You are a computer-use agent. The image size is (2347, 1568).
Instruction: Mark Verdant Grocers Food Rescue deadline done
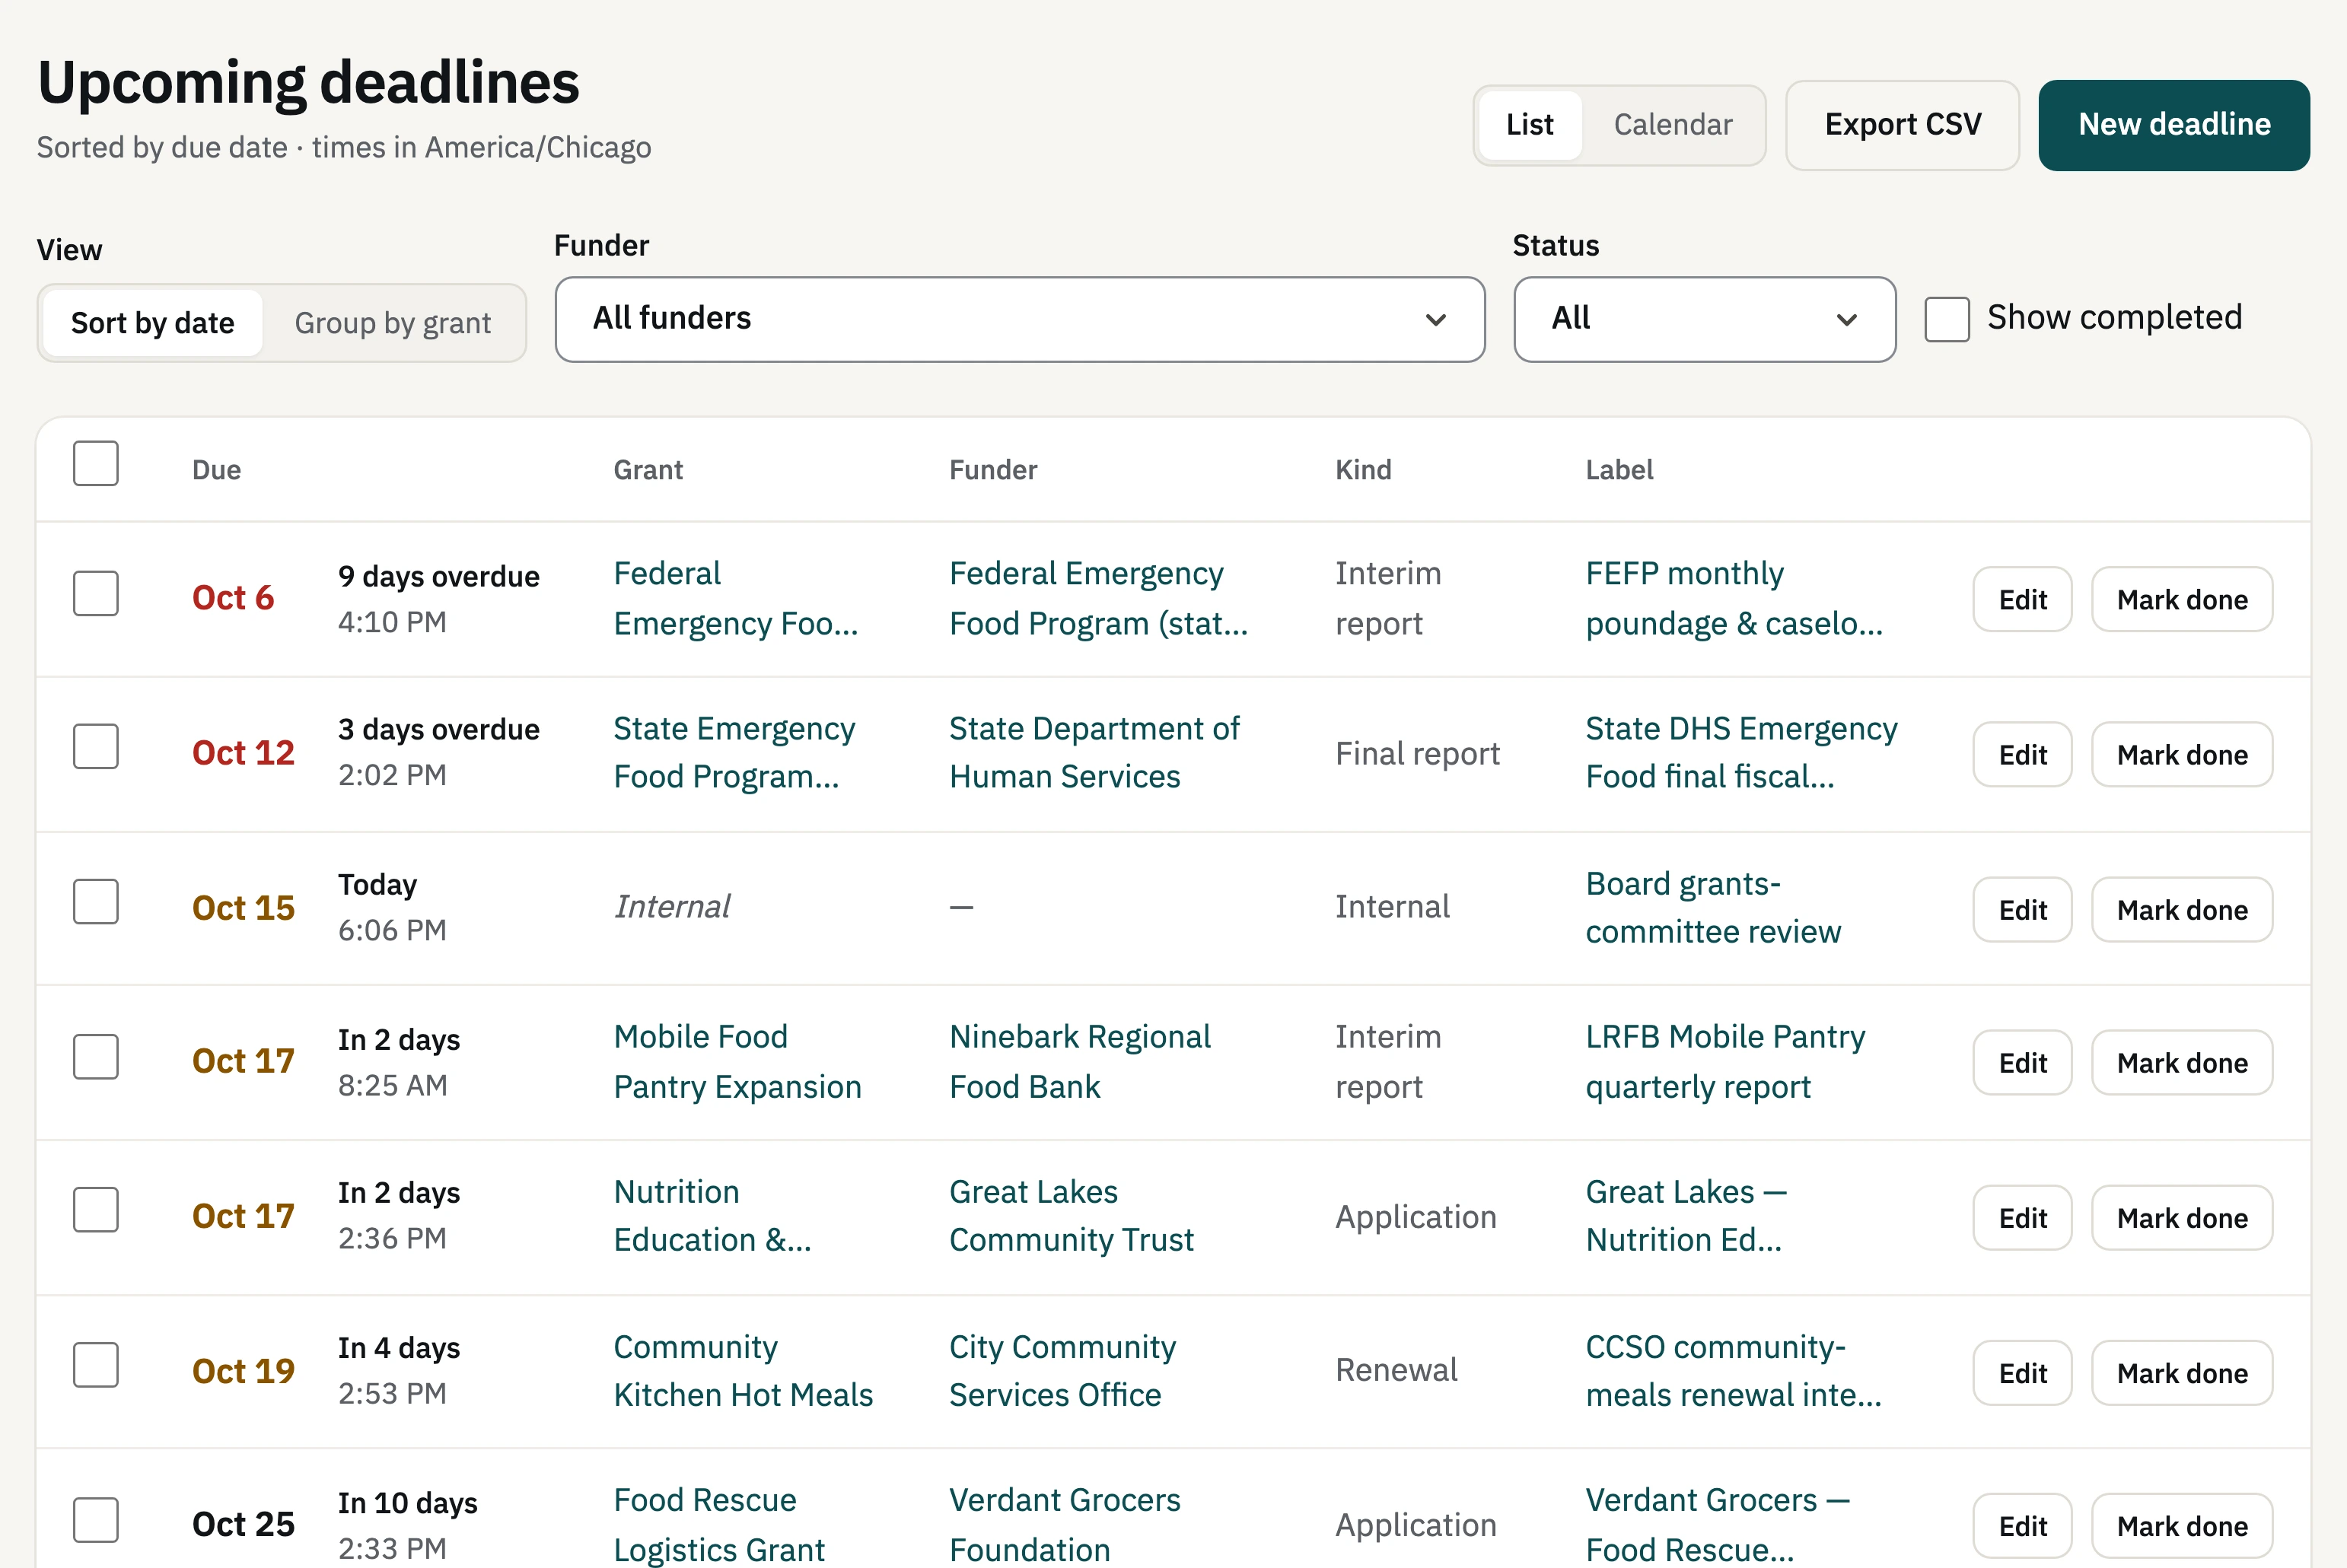point(2182,1525)
